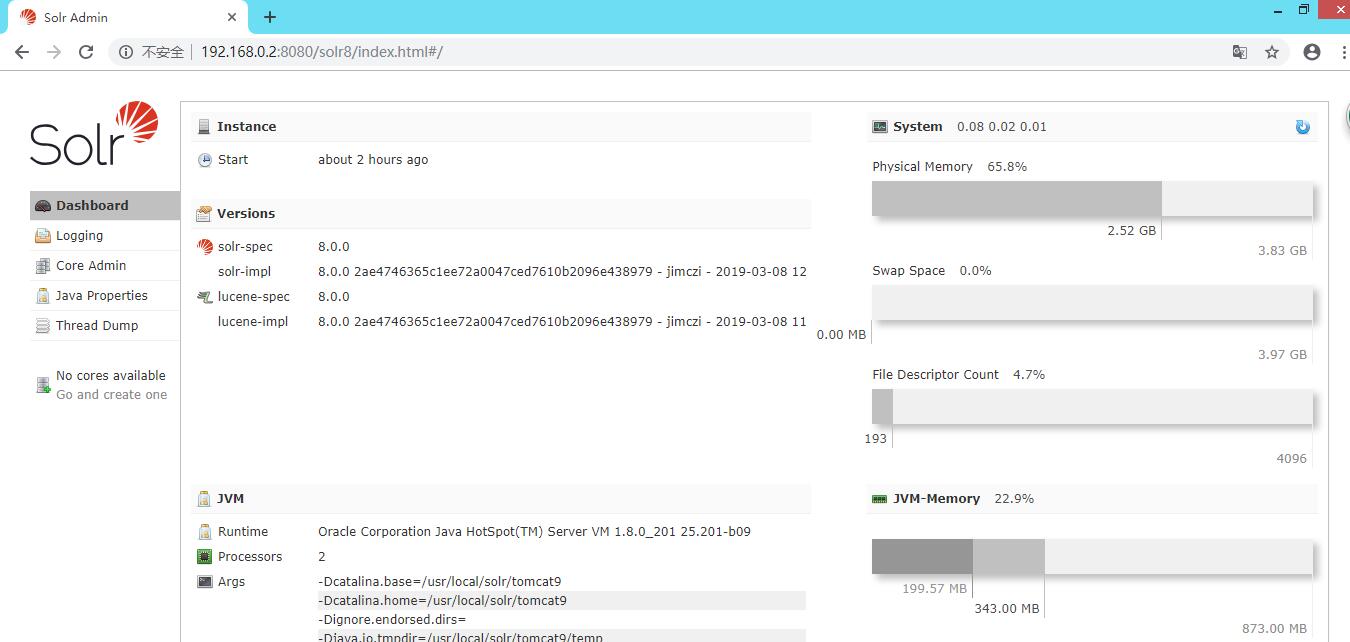Click the JVM section jar icon
The height and width of the screenshot is (642, 1350).
pos(204,499)
